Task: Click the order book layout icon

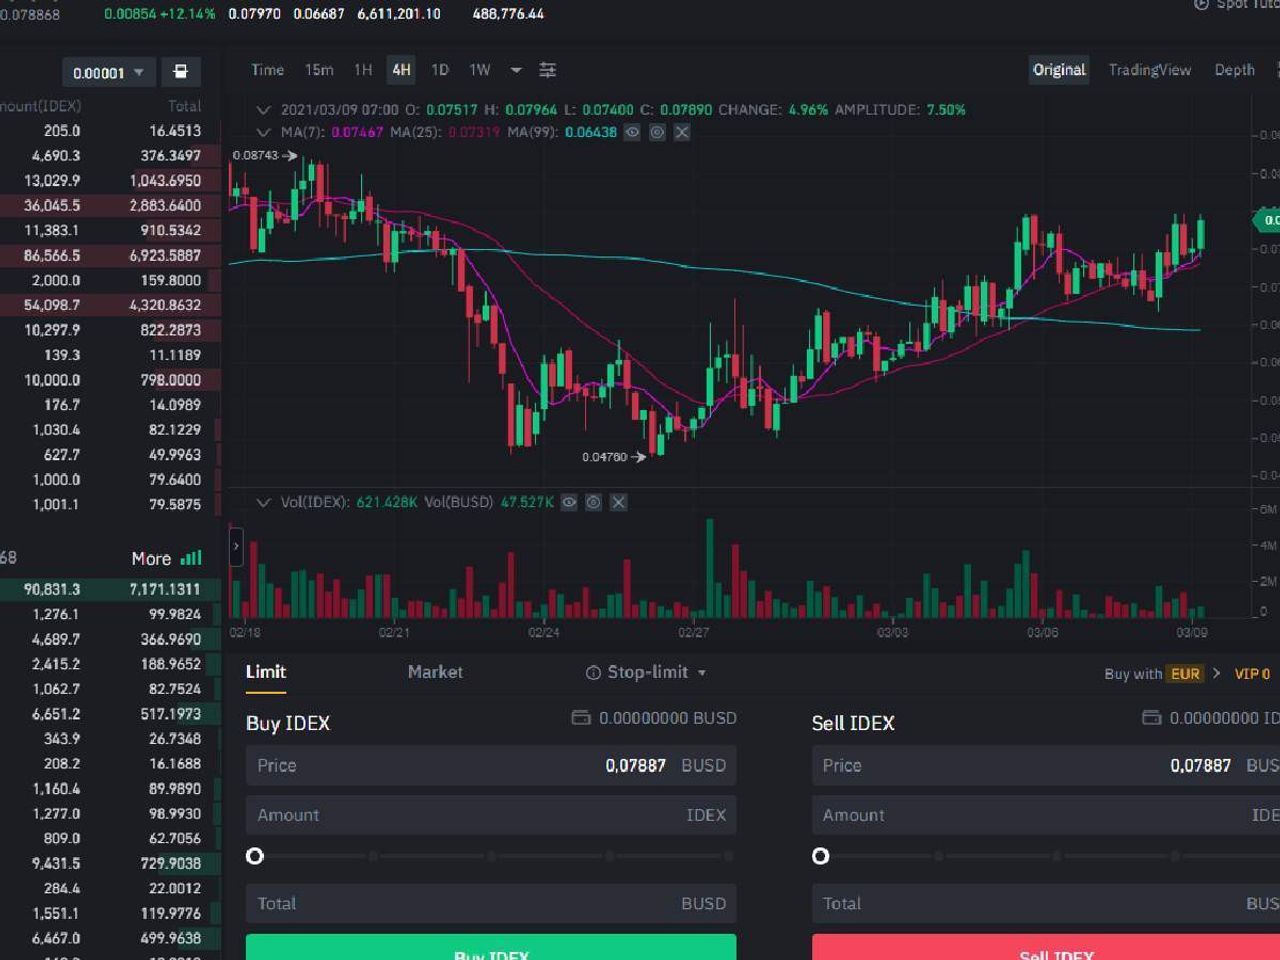Action: pyautogui.click(x=180, y=72)
